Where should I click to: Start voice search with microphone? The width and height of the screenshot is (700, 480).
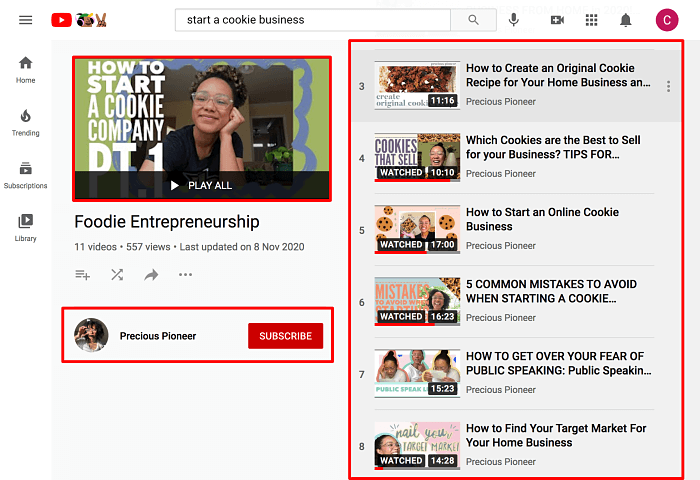click(514, 20)
